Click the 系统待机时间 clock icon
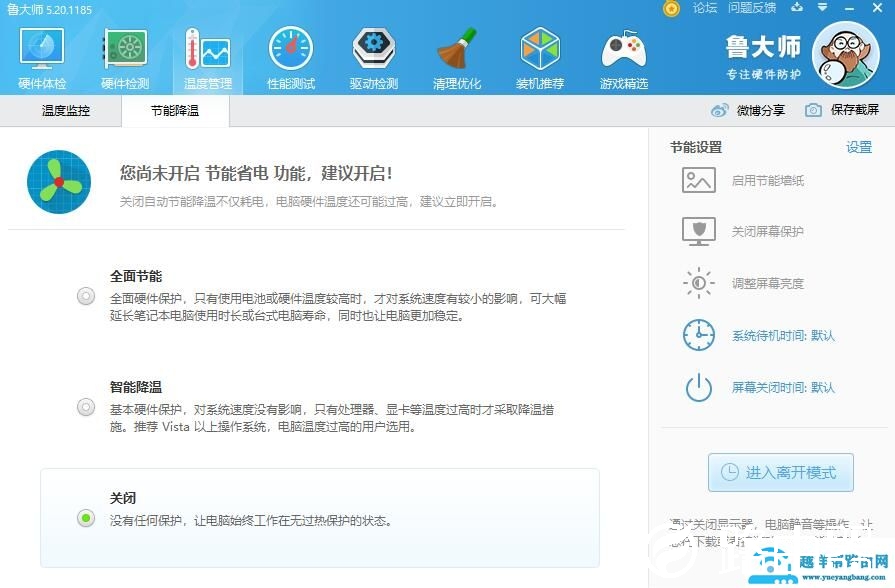The image size is (895, 588). click(x=699, y=335)
